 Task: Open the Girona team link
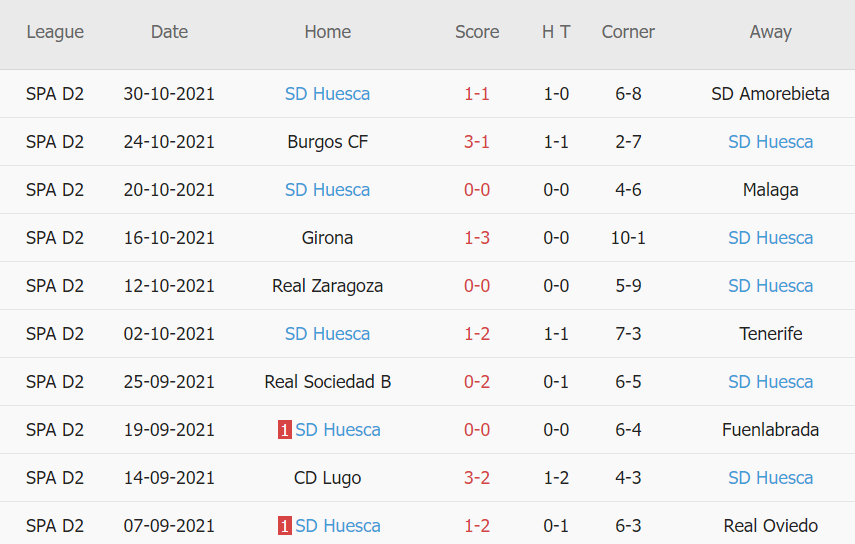[x=327, y=238]
